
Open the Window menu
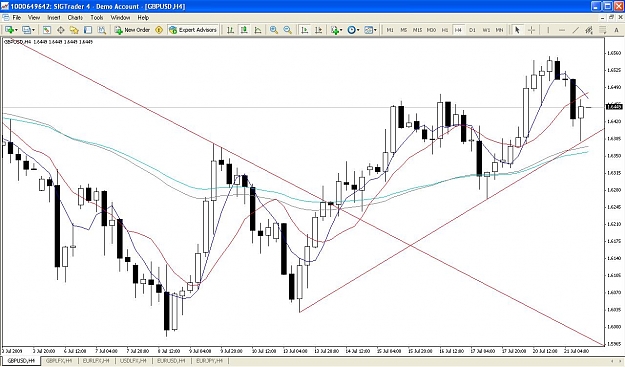[x=120, y=18]
